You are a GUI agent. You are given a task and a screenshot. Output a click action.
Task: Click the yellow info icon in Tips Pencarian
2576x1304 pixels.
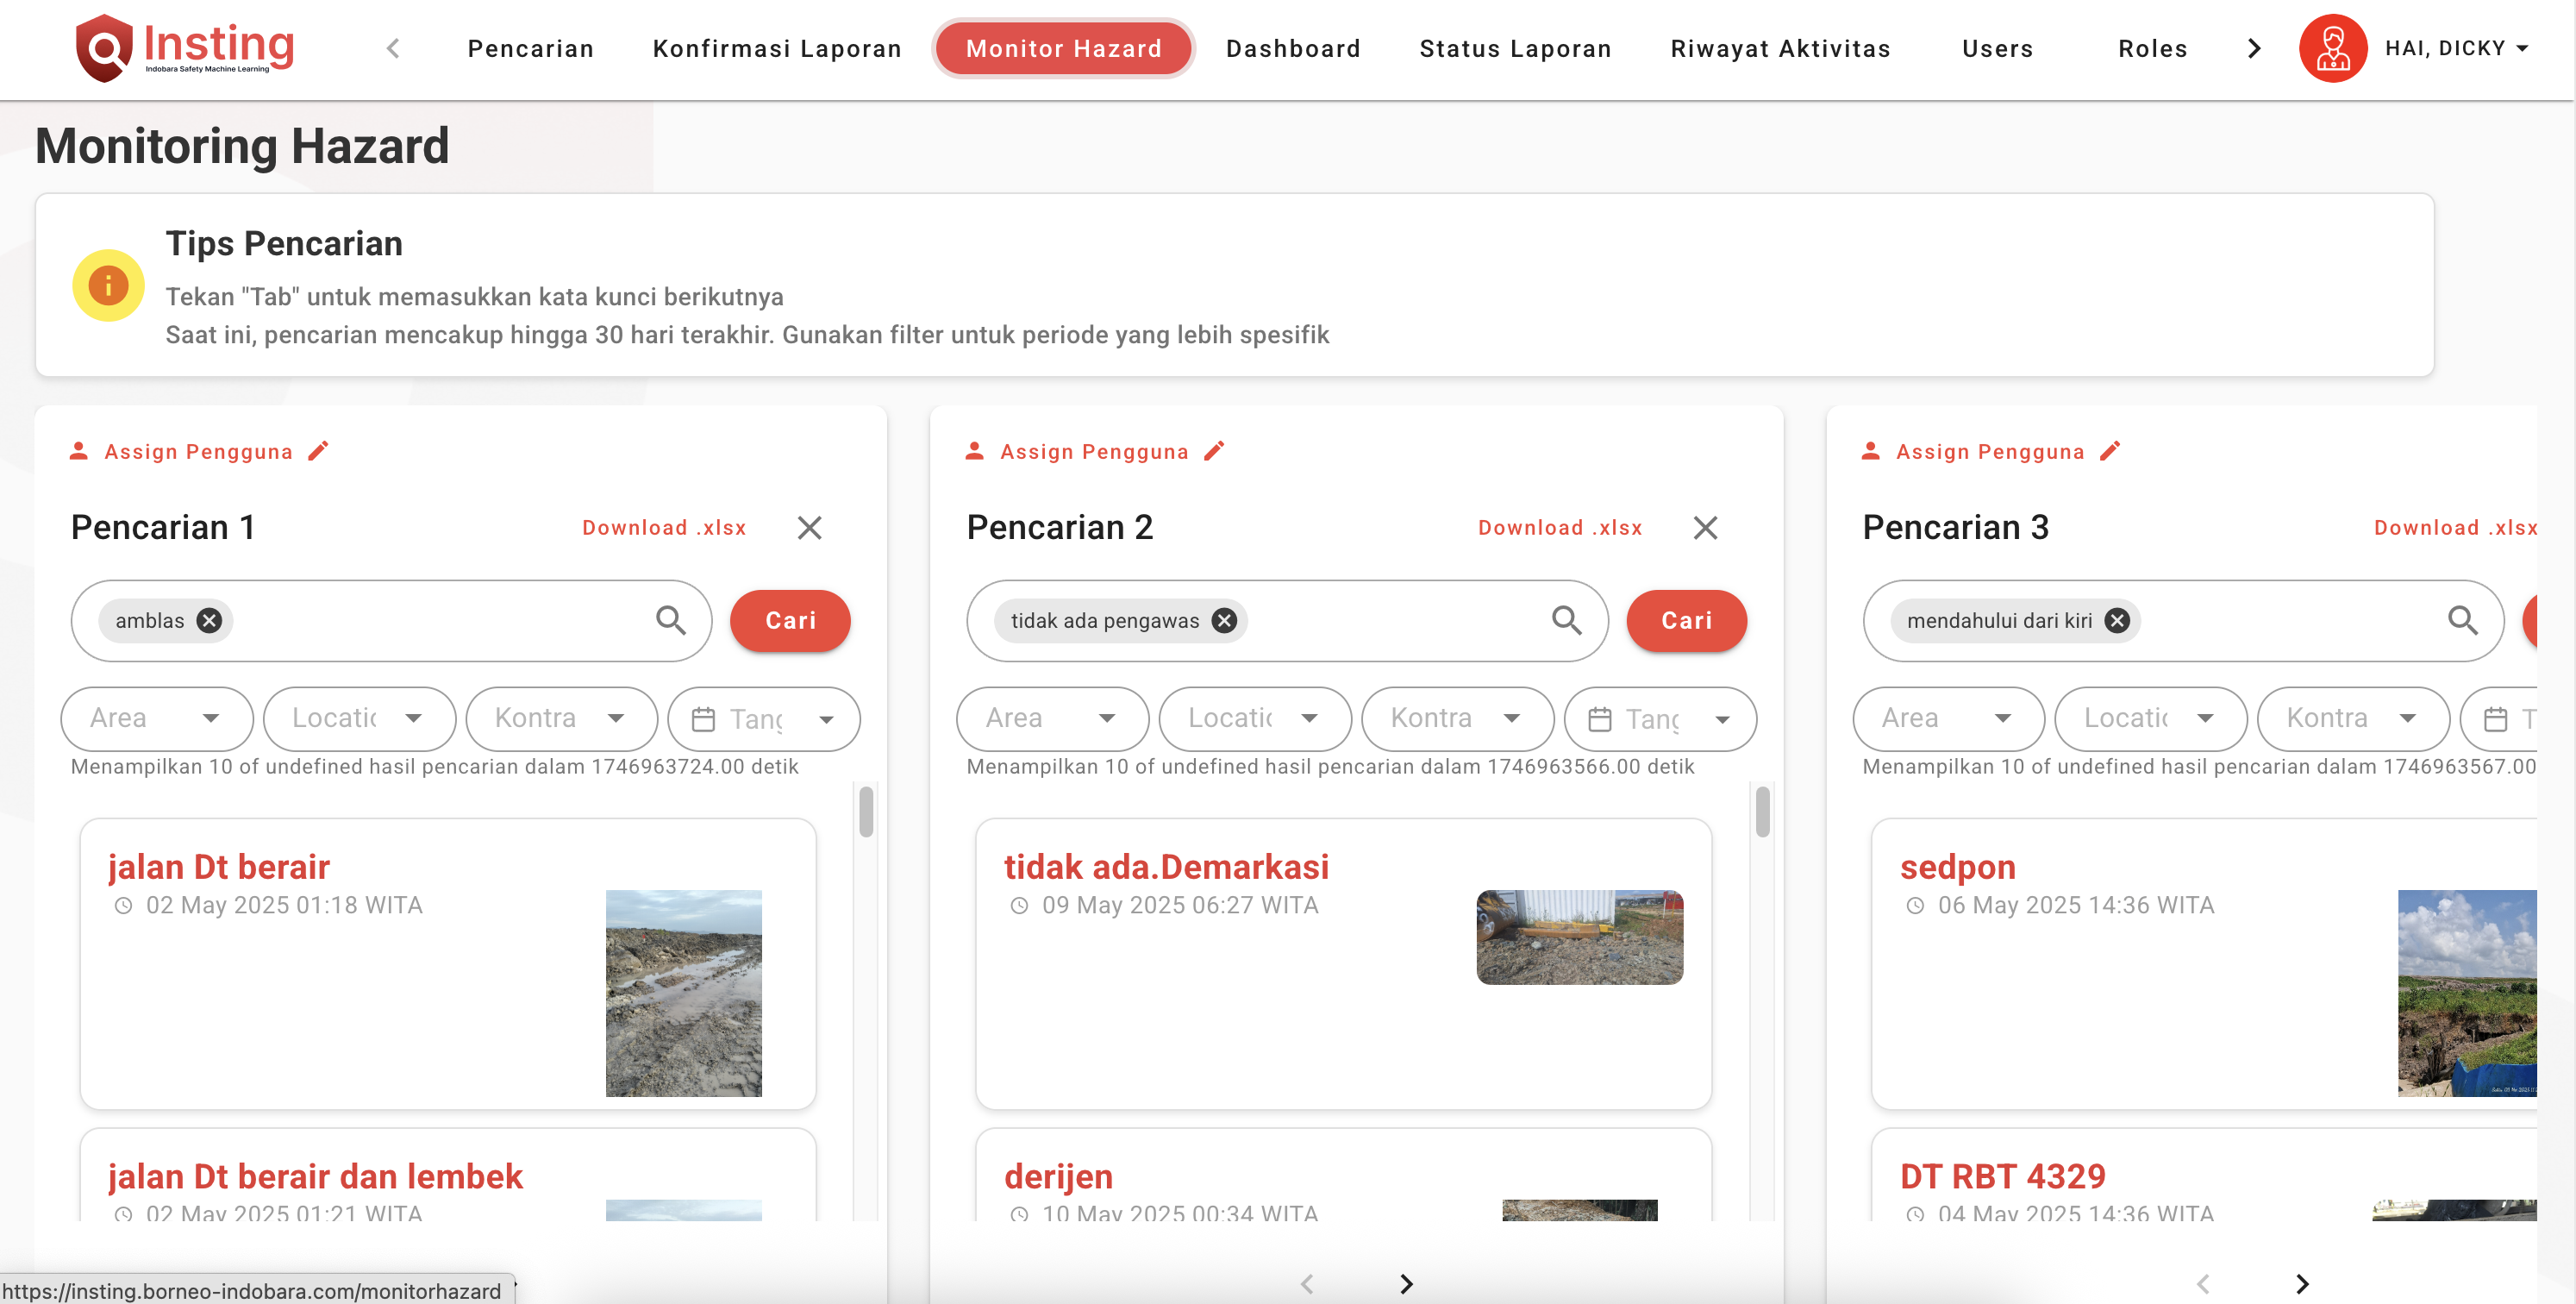tap(108, 285)
